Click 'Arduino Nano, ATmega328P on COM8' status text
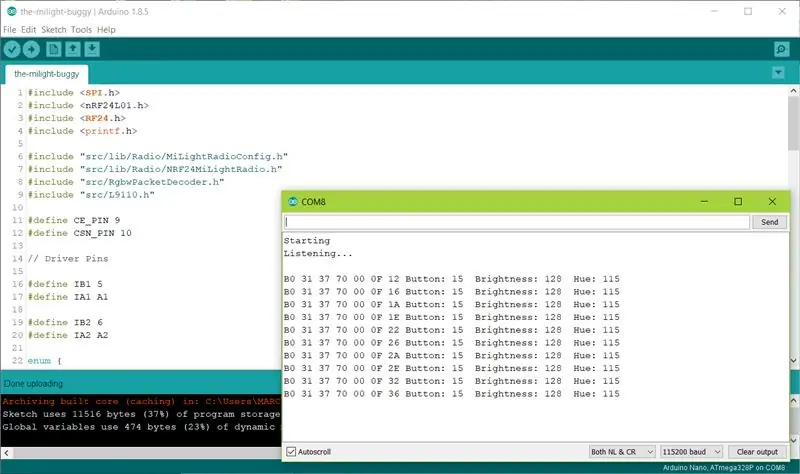This screenshot has height=474, width=800. (724, 467)
